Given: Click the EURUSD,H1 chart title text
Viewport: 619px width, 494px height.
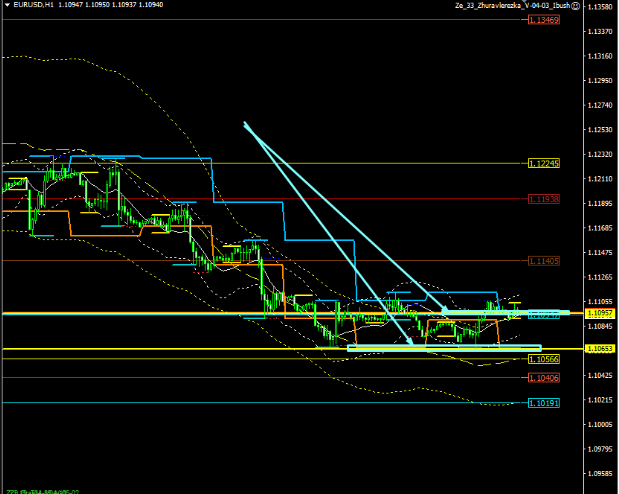Looking at the screenshot, I should coord(29,6).
